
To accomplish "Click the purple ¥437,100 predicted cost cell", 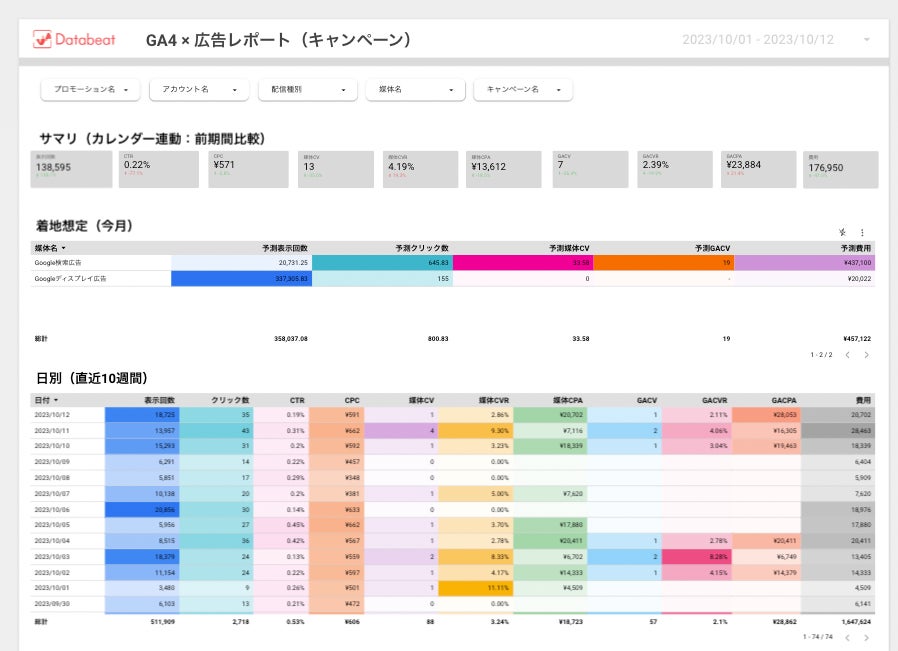I will click(805, 263).
